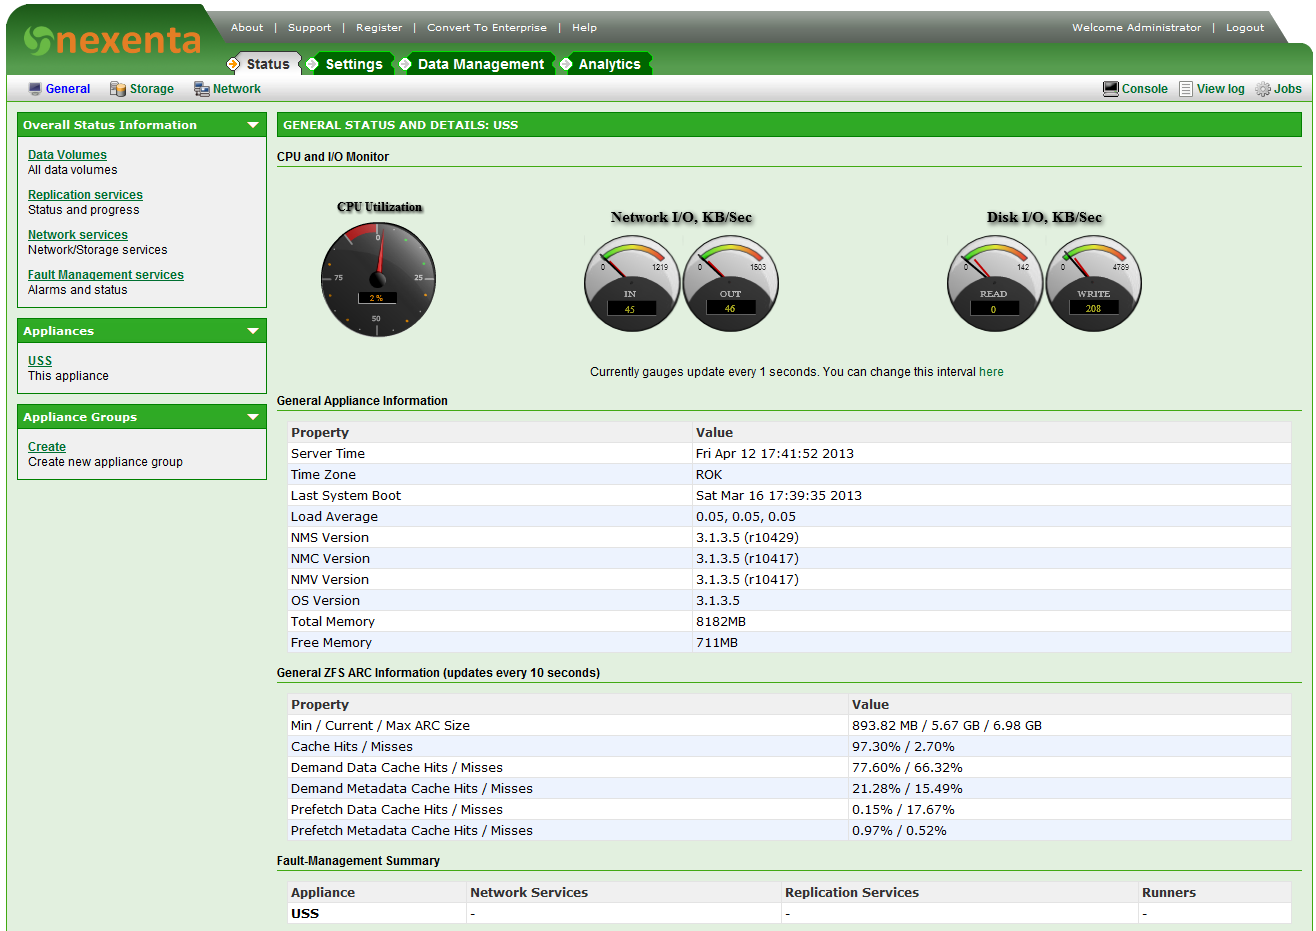This screenshot has width=1316, height=931.
Task: Click Cache Hits / Misses value
Action: pyautogui.click(x=903, y=747)
